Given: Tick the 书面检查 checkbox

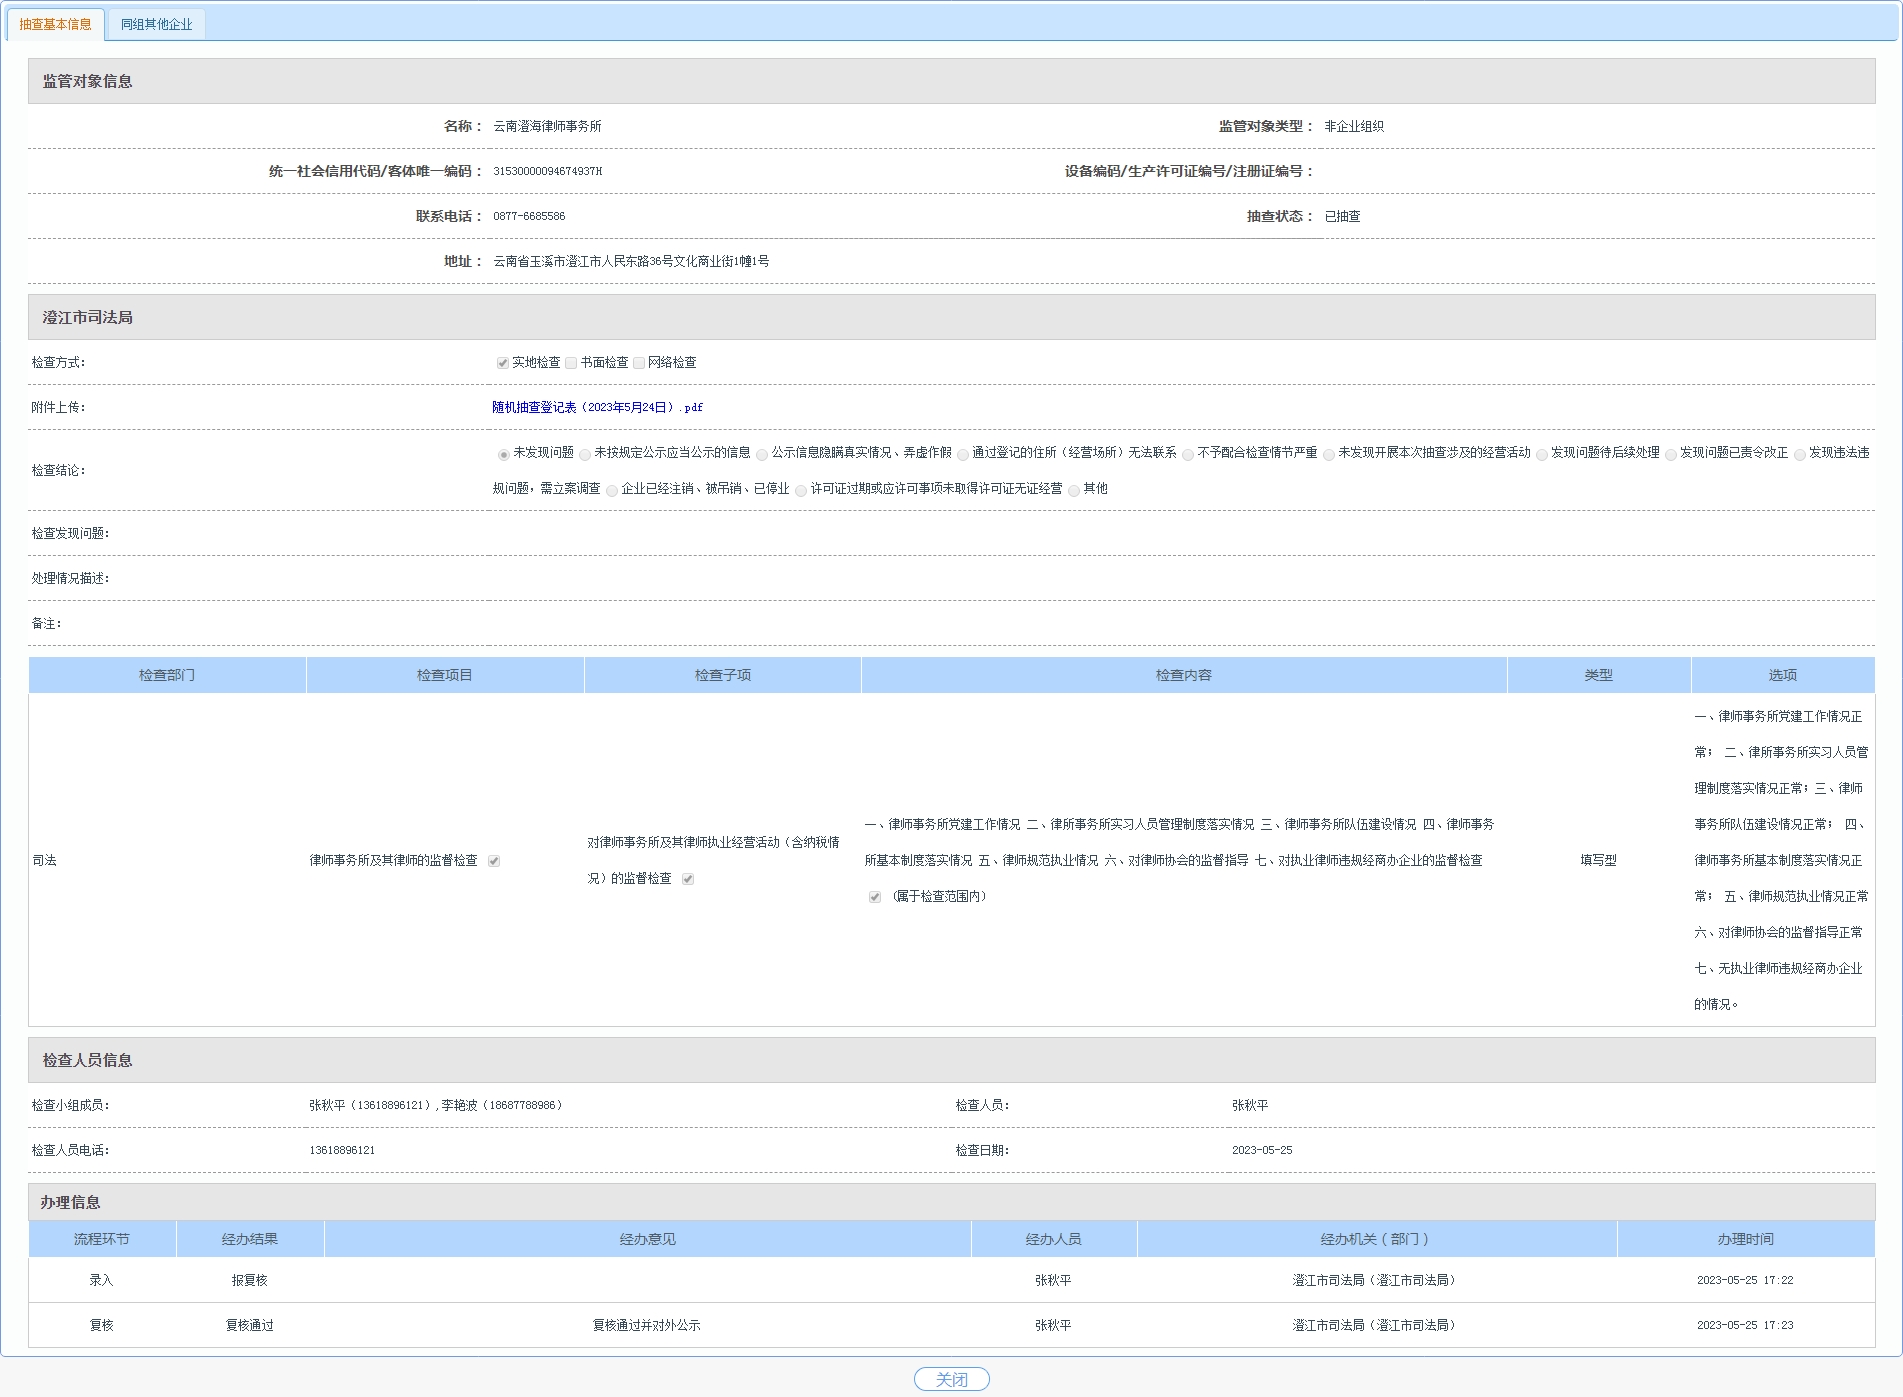Looking at the screenshot, I should (x=571, y=363).
